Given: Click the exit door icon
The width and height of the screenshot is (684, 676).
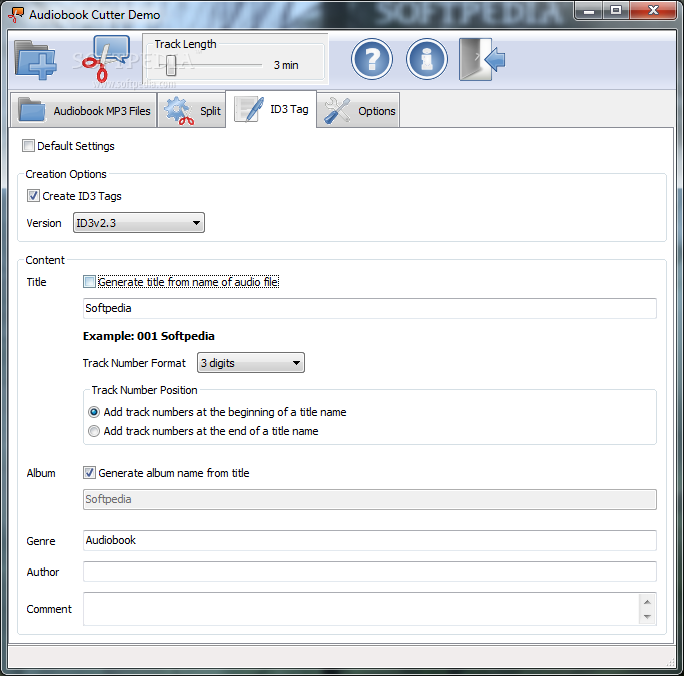Looking at the screenshot, I should 482,59.
